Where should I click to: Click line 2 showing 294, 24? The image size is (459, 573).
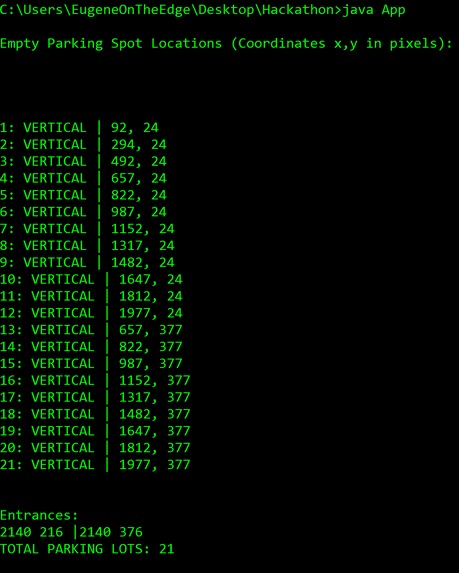pyautogui.click(x=83, y=144)
